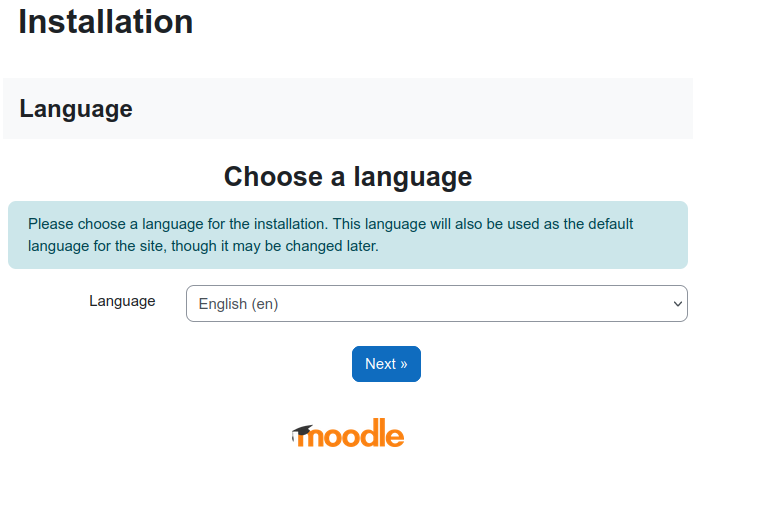Image resolution: width=758 pixels, height=512 pixels.
Task: Click the 'Installation' page heading
Action: click(x=106, y=22)
